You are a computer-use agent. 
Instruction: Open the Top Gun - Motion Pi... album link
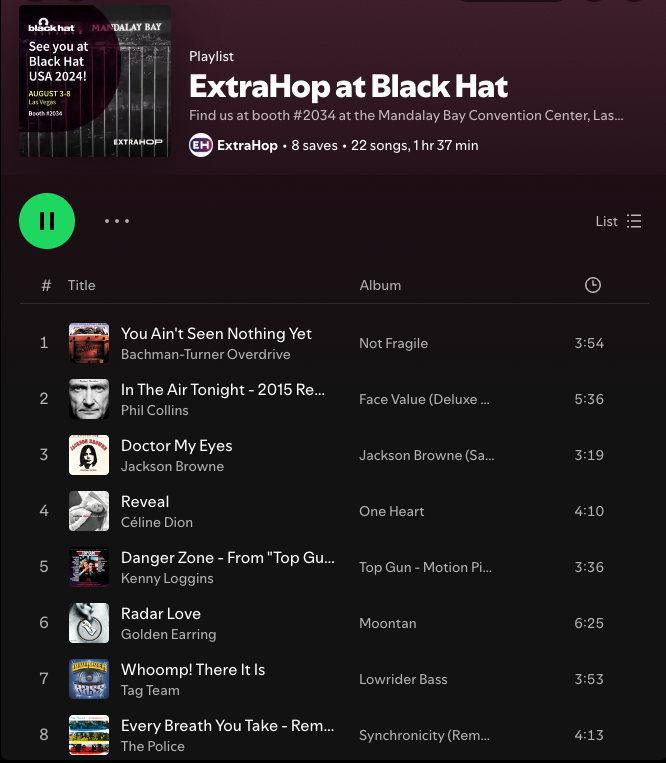click(x=425, y=567)
